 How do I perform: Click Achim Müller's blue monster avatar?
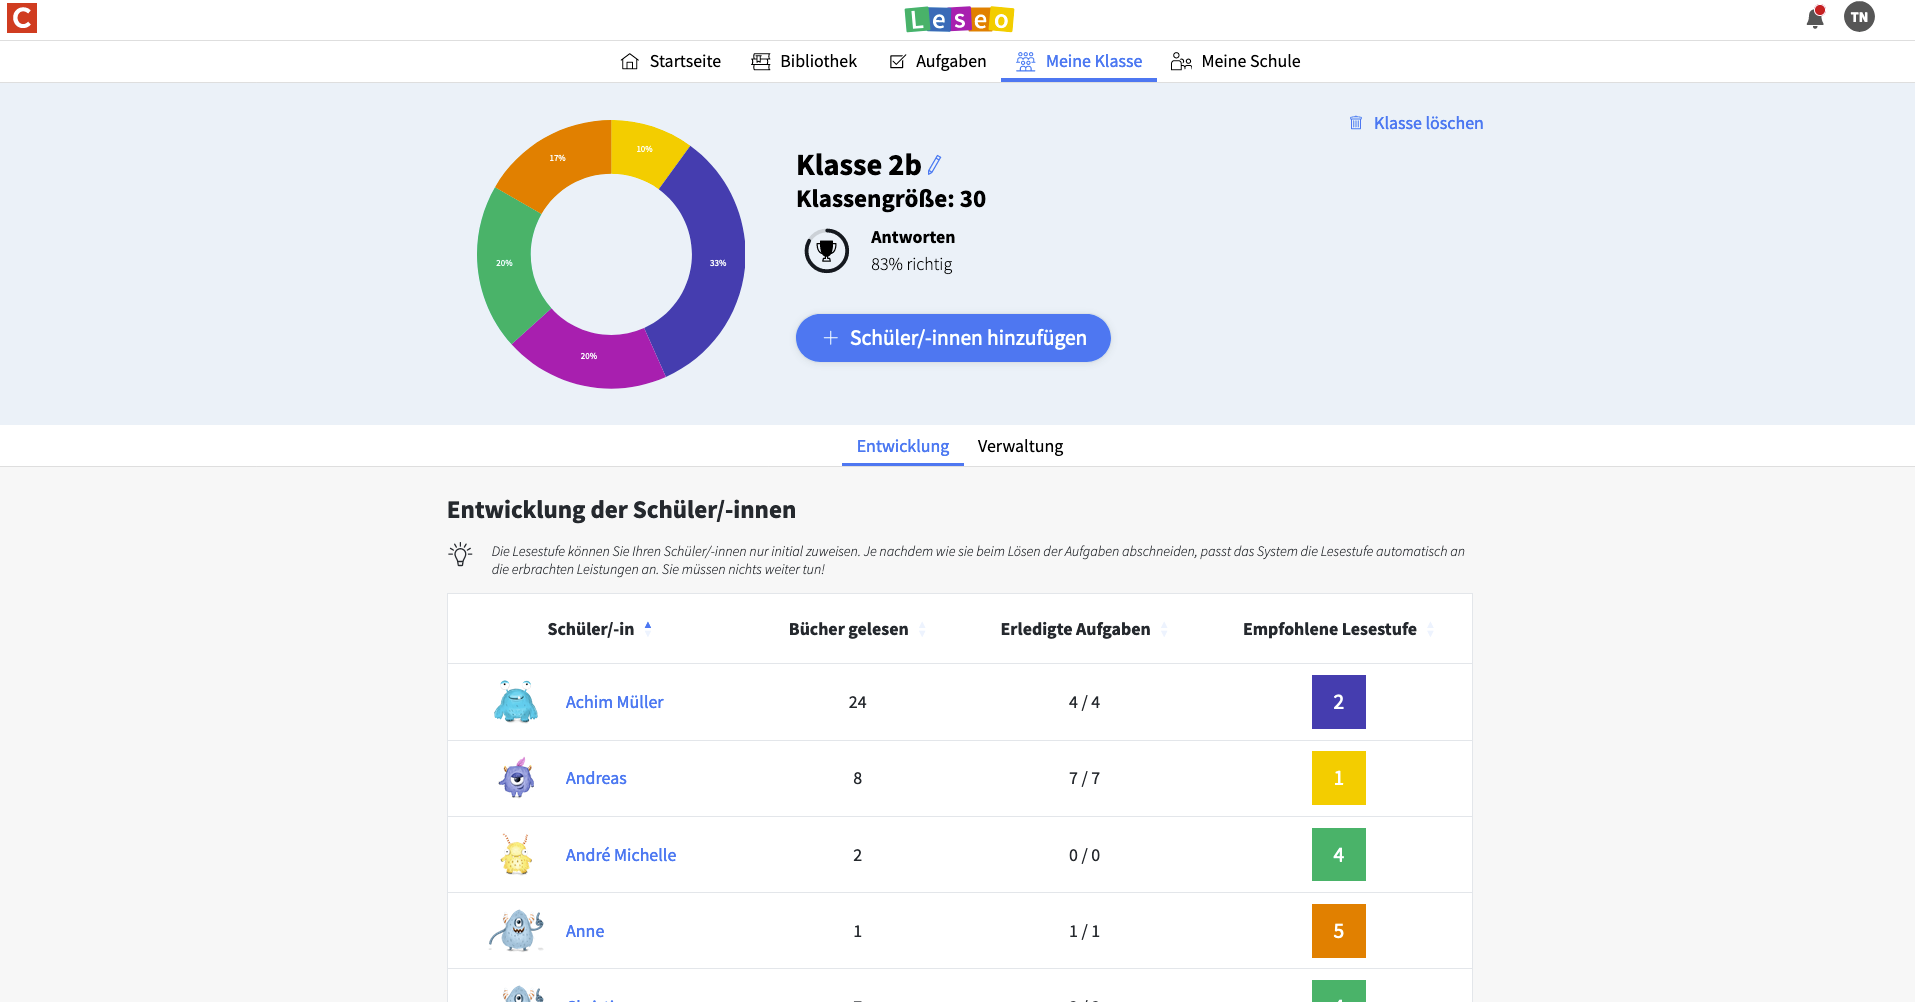tap(516, 702)
